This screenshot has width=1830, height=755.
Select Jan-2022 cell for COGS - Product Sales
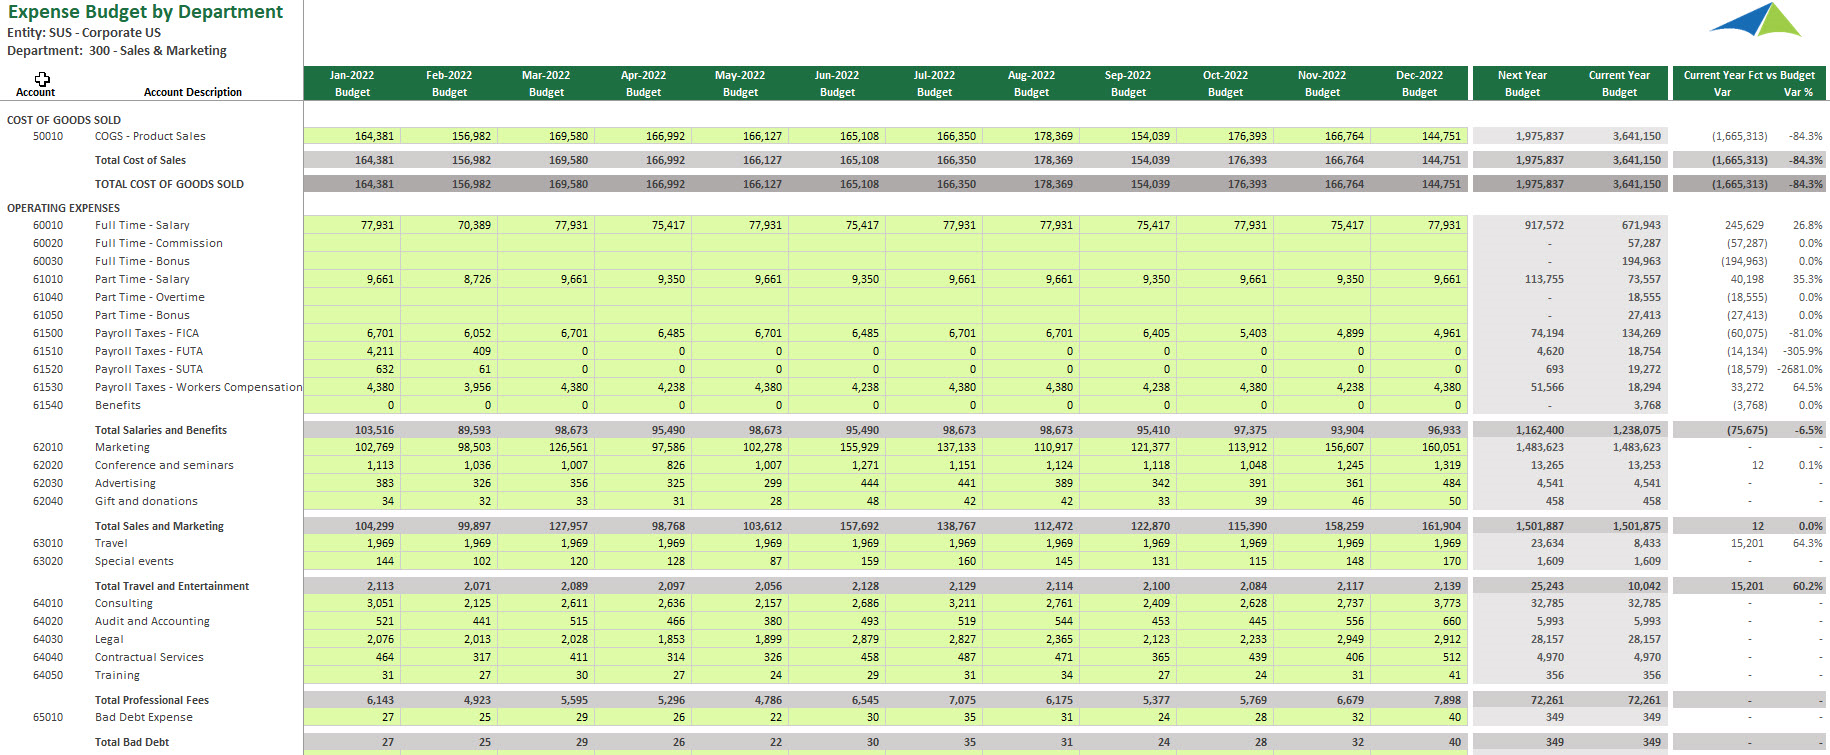pos(352,136)
